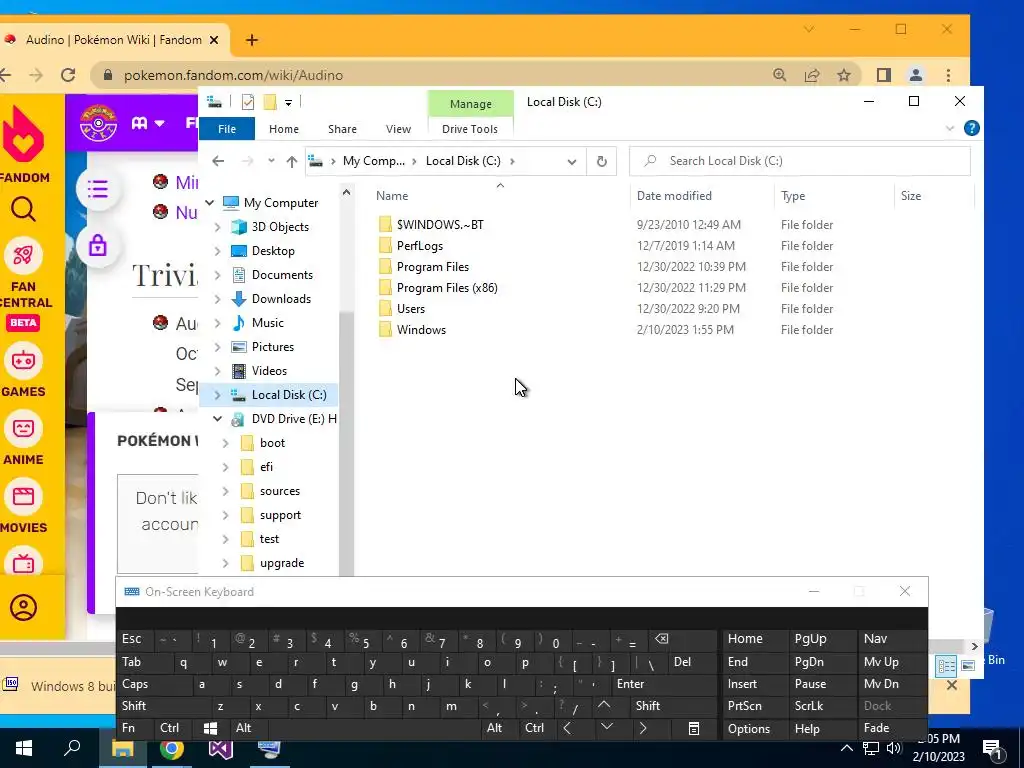Click the purple padlock icon on wiki page
The height and width of the screenshot is (768, 1024).
(x=98, y=246)
